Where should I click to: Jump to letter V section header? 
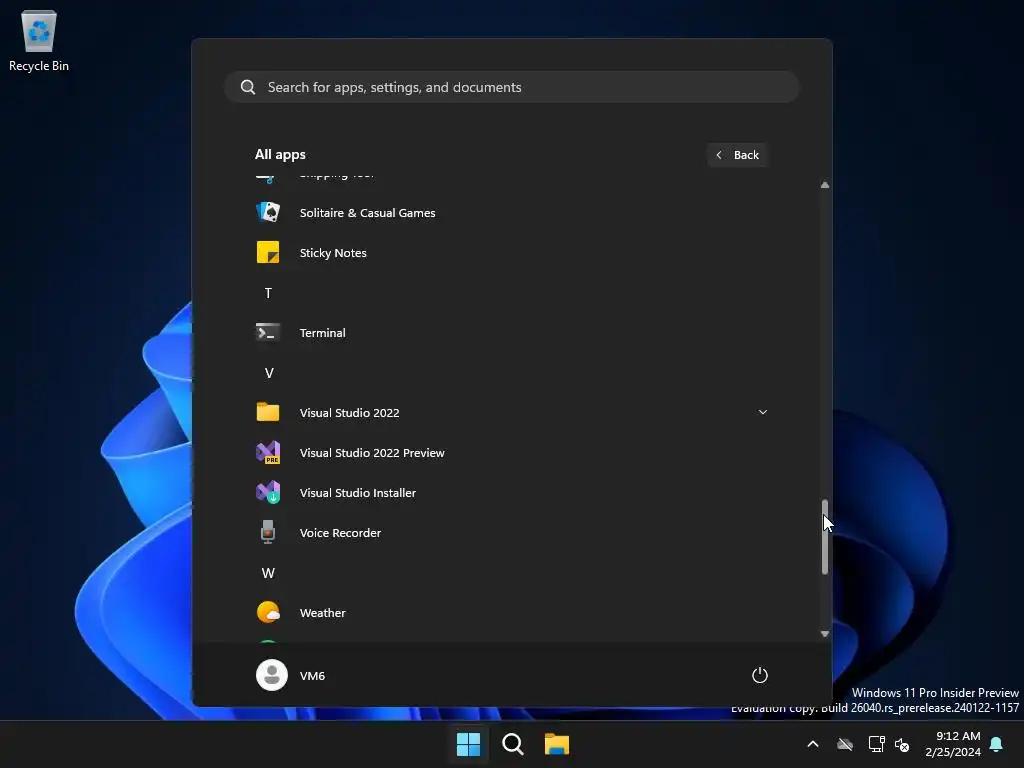[268, 373]
